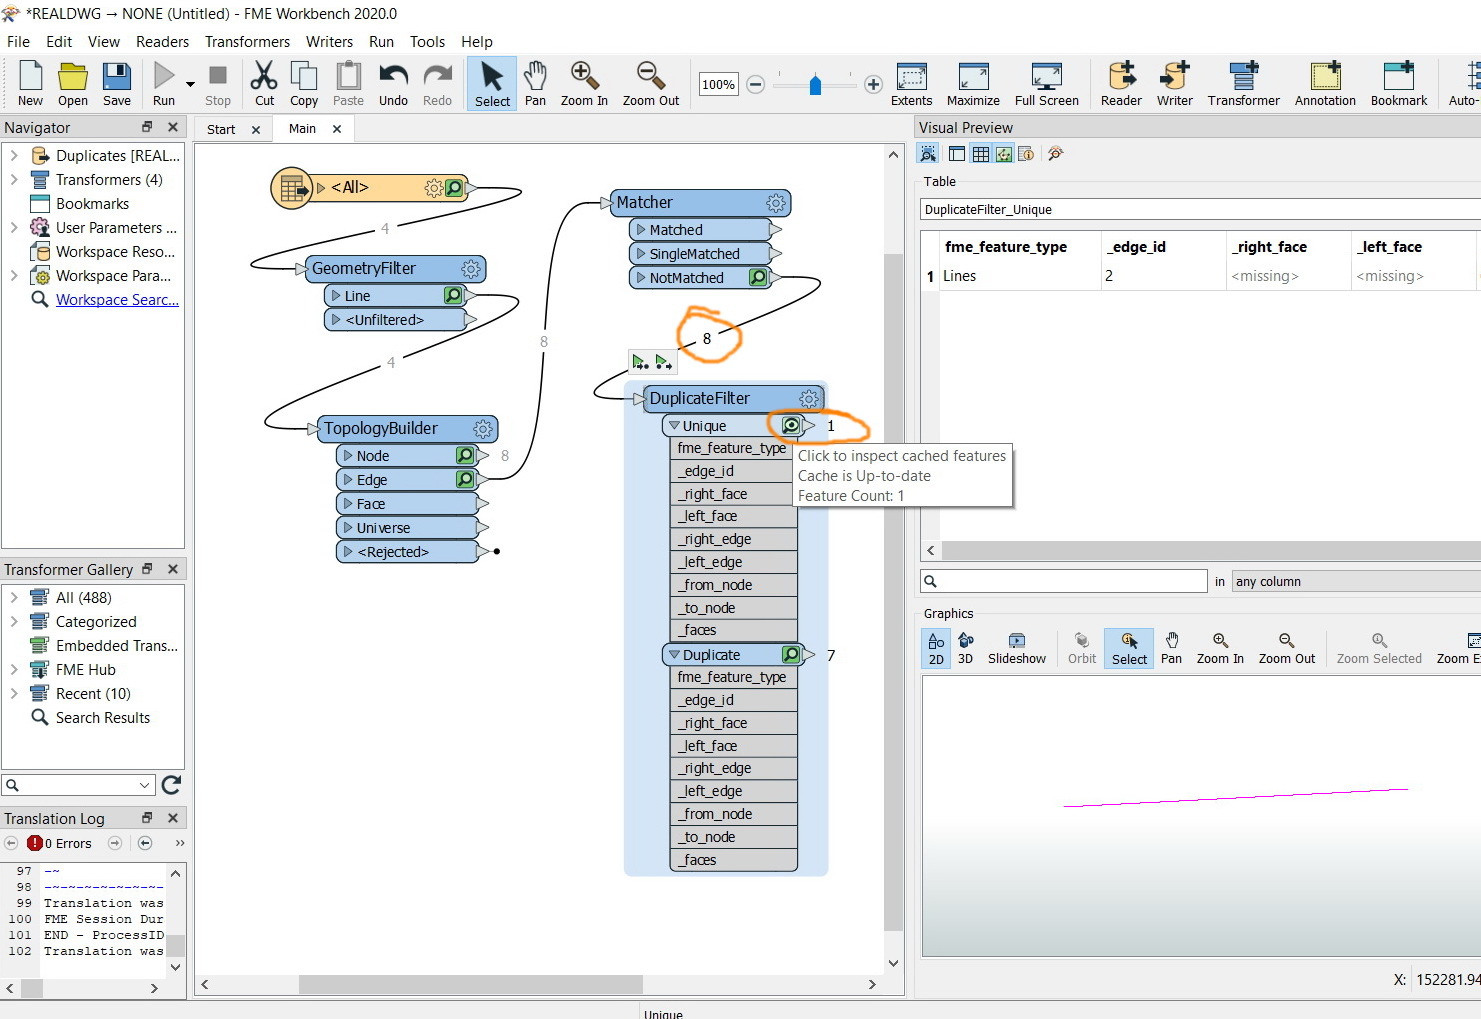Open the 'any column' search dropdown
The height and width of the screenshot is (1019, 1481).
click(1356, 582)
